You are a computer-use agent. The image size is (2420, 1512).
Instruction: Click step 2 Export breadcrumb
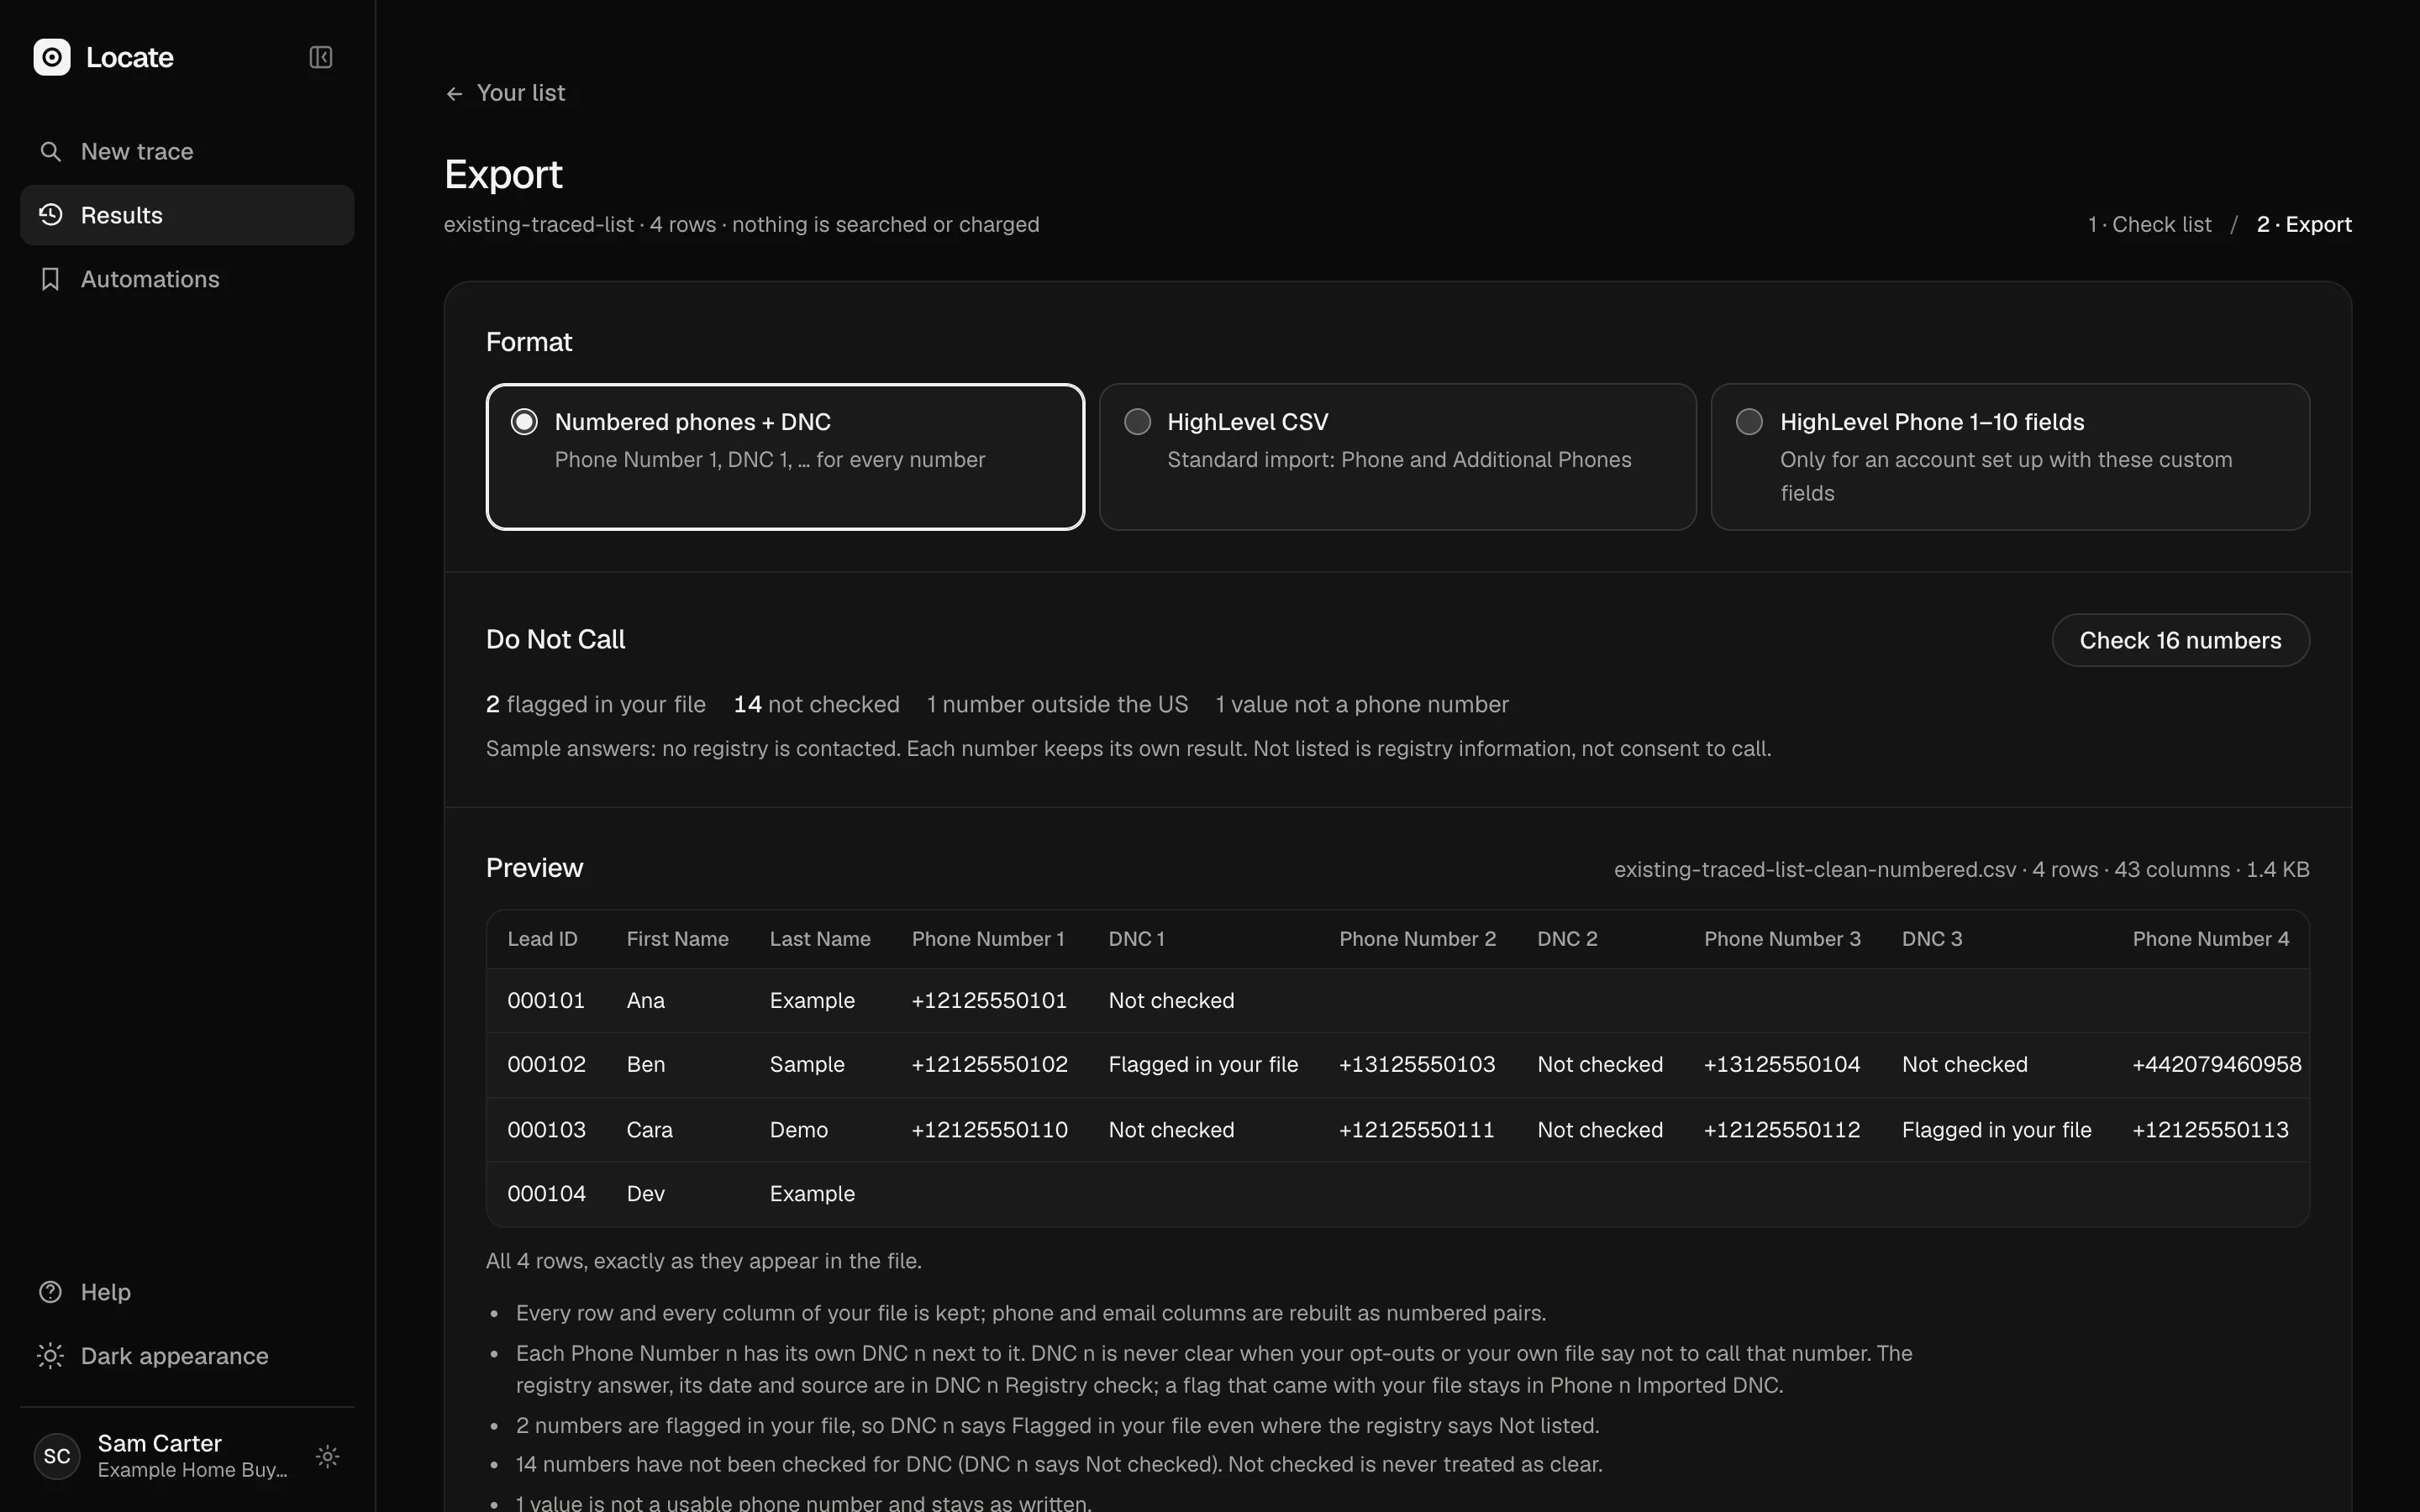tap(2304, 224)
